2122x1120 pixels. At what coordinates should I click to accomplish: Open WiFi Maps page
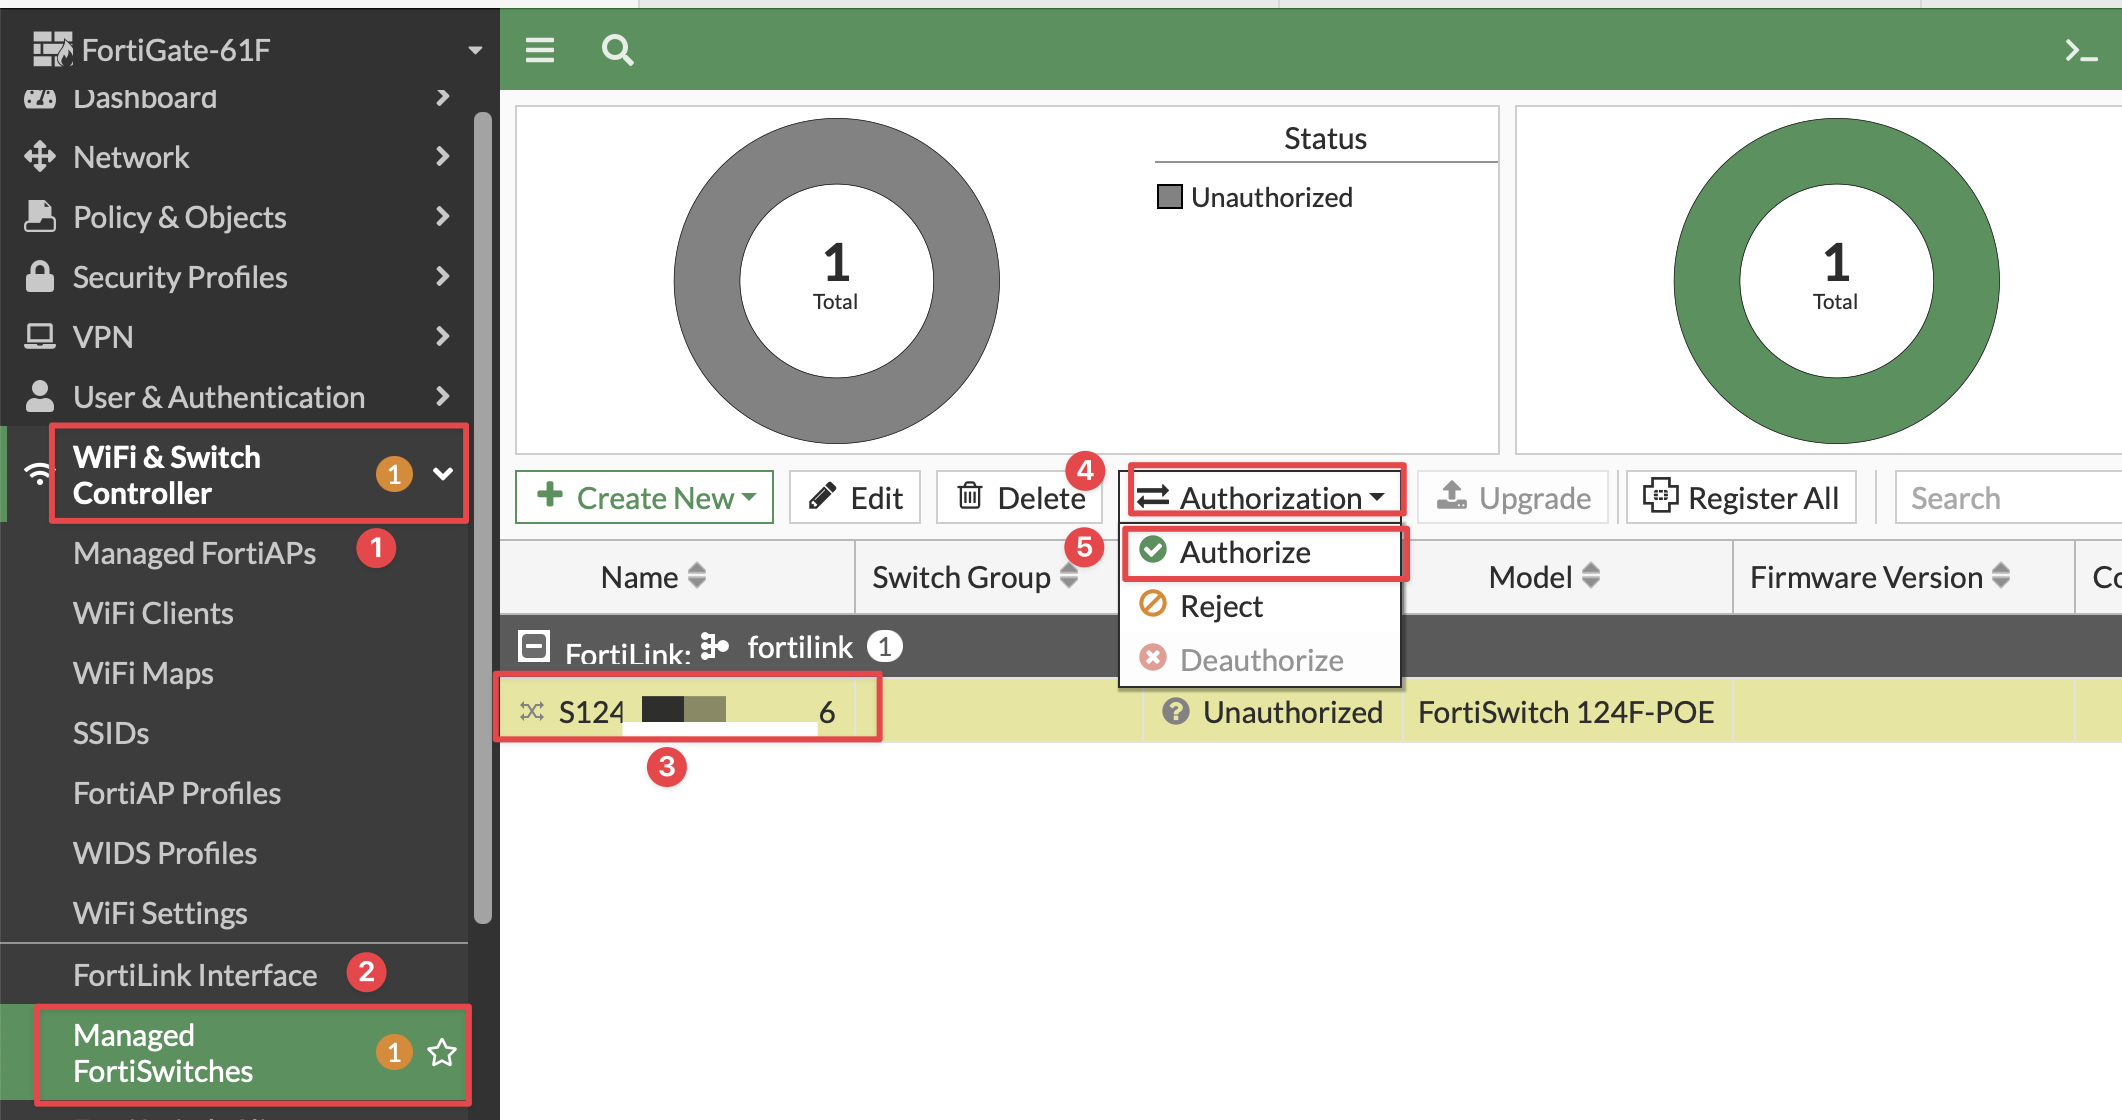(143, 673)
